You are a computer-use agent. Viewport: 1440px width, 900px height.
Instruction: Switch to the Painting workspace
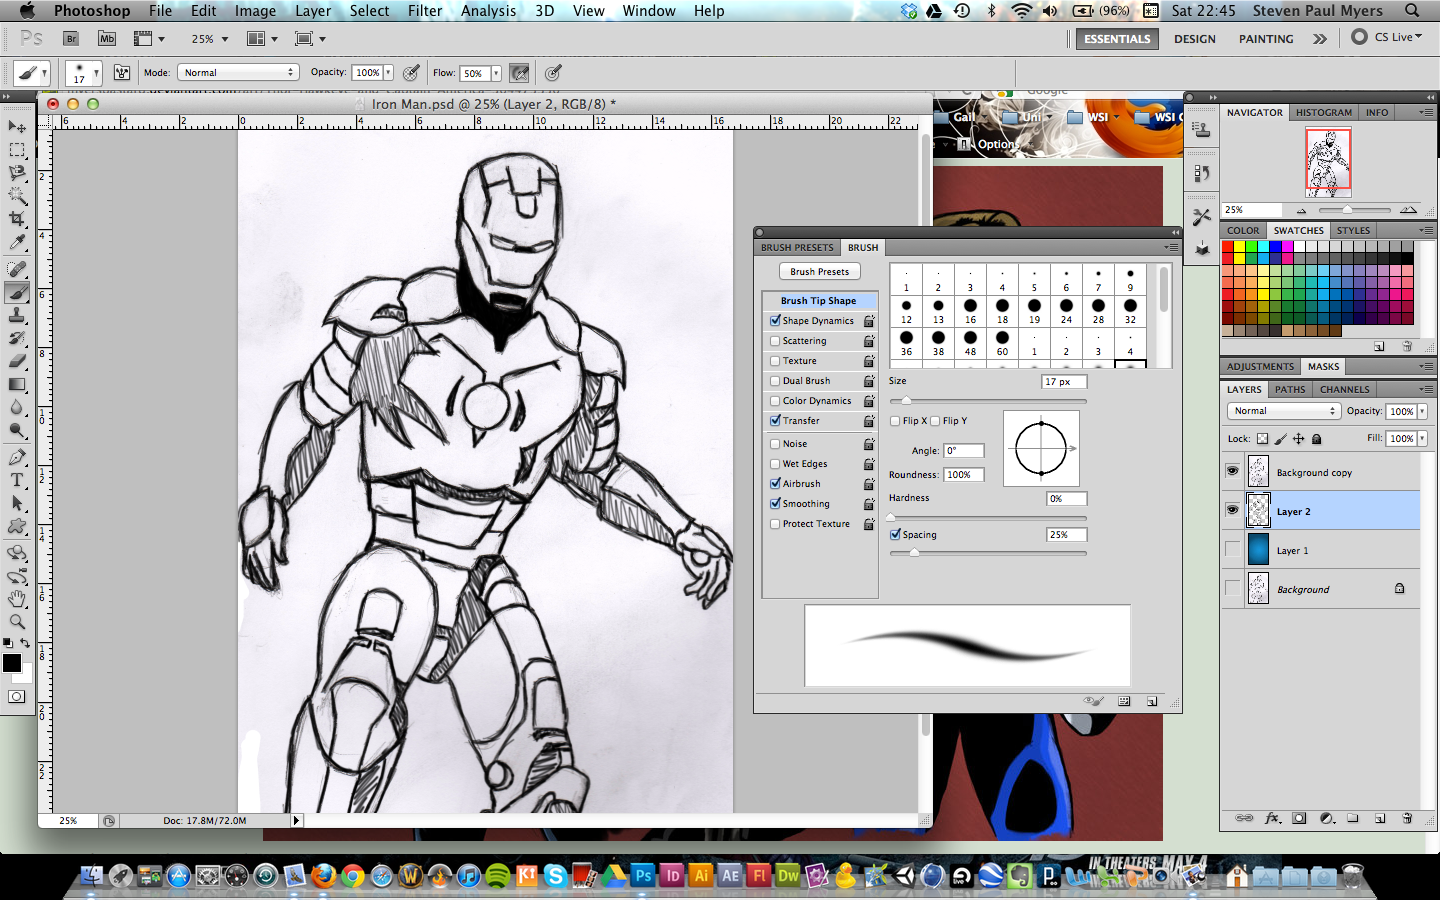(x=1266, y=39)
